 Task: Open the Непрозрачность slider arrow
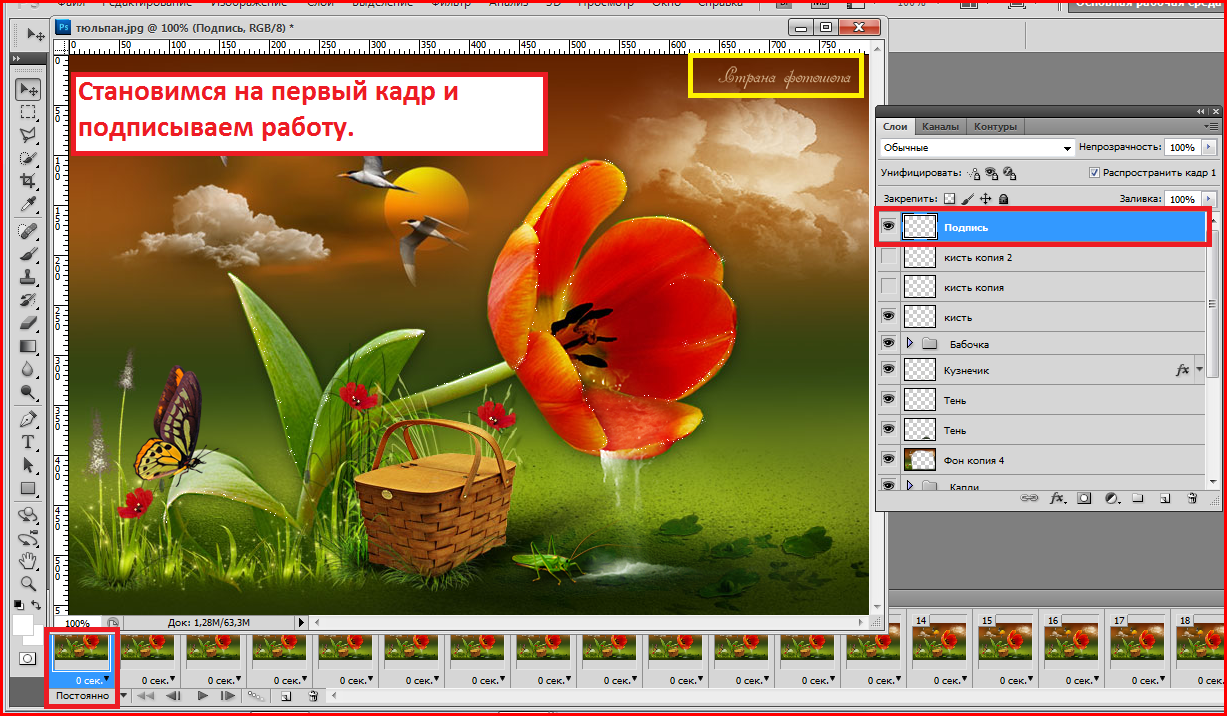(x=1207, y=147)
